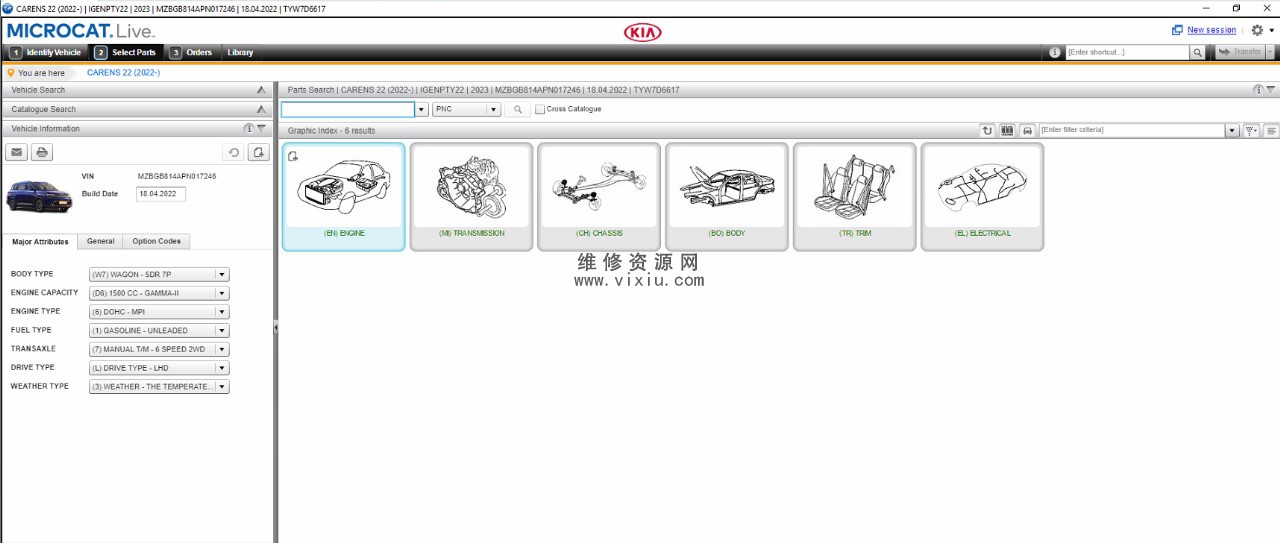Show info for the Vehicle Information panel
1280x543 pixels.
tap(249, 129)
